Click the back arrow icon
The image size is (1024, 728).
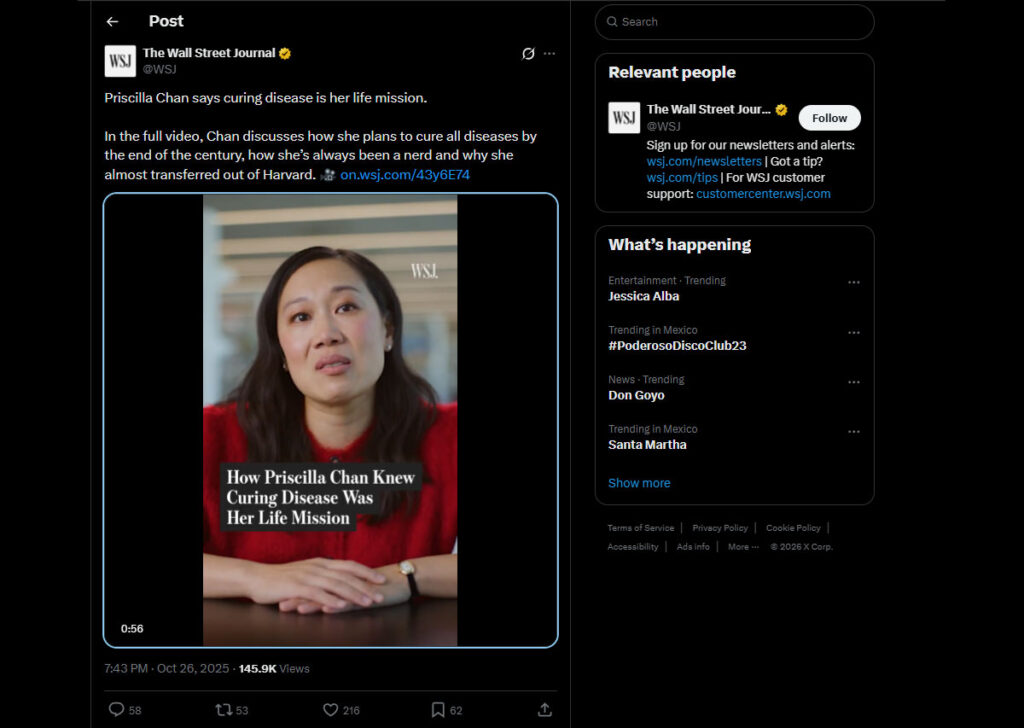pos(112,21)
